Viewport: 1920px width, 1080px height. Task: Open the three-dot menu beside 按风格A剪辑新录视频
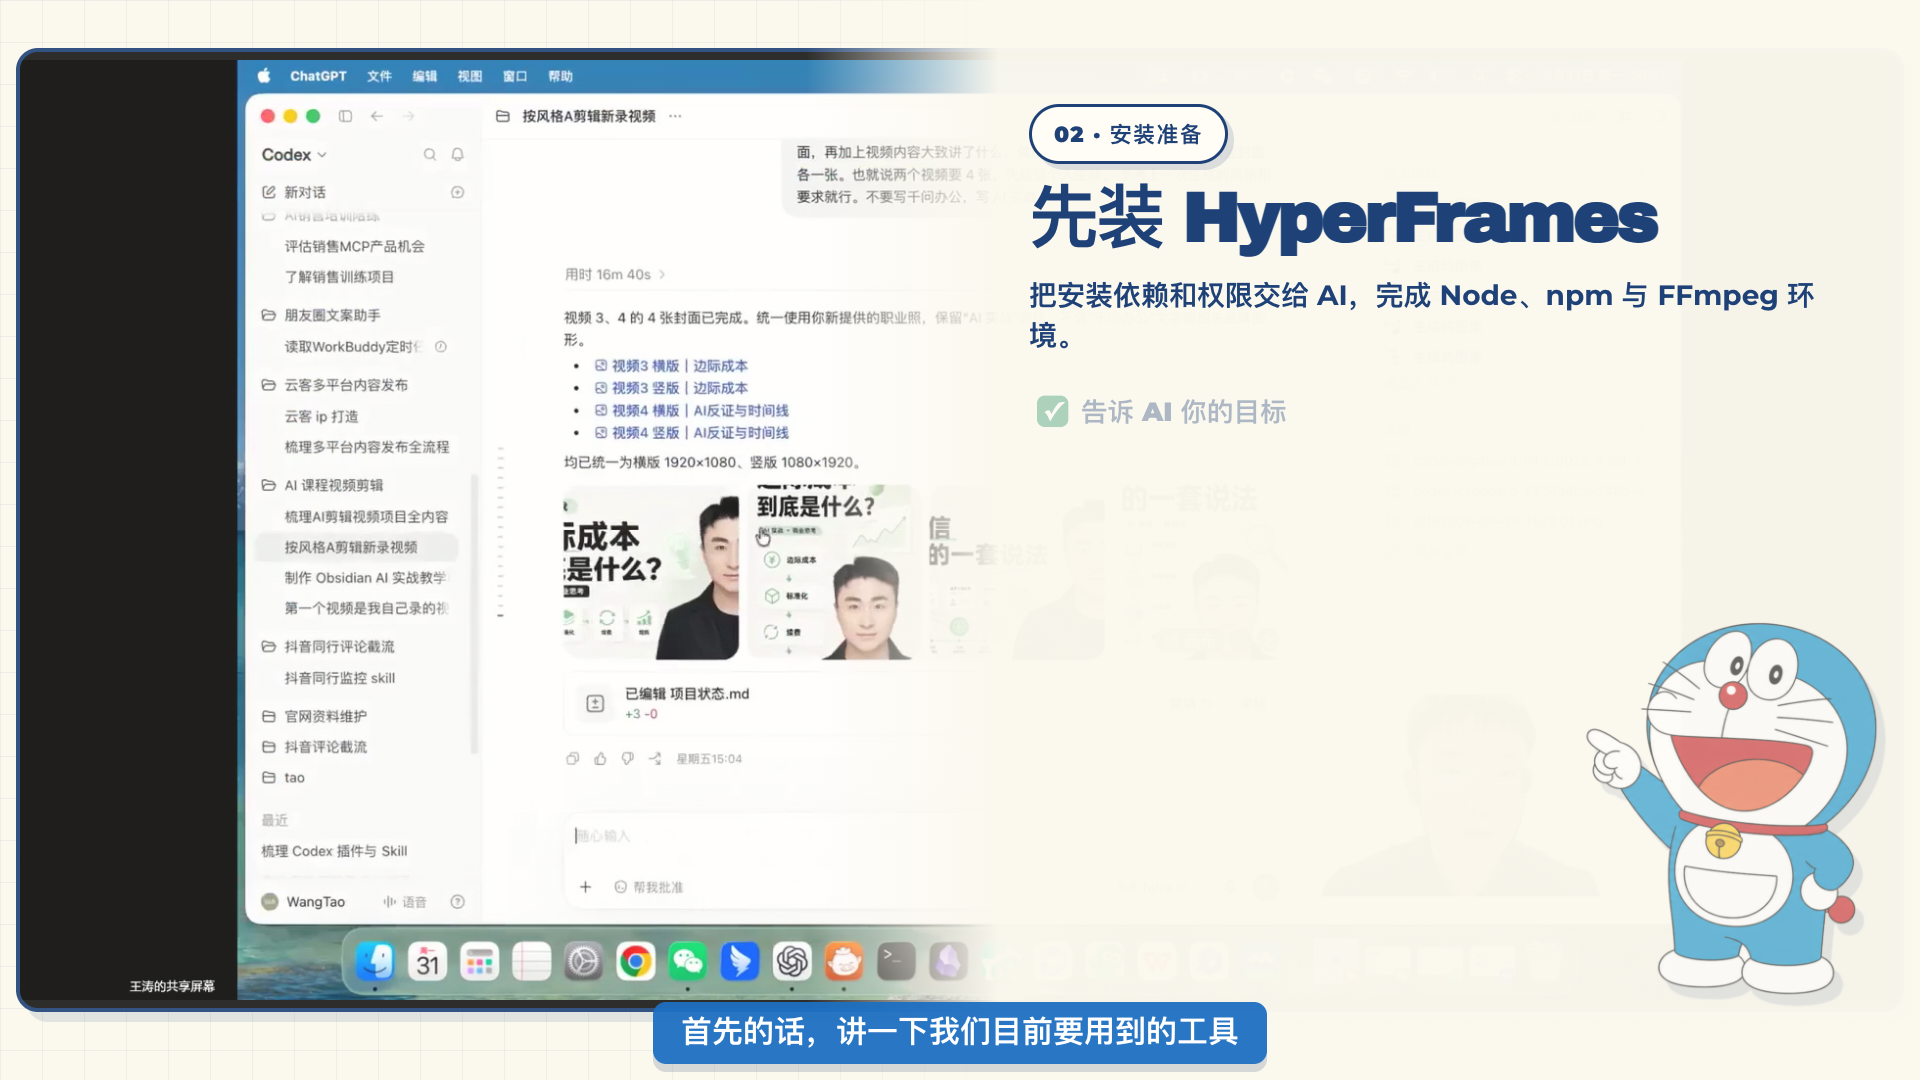click(676, 116)
